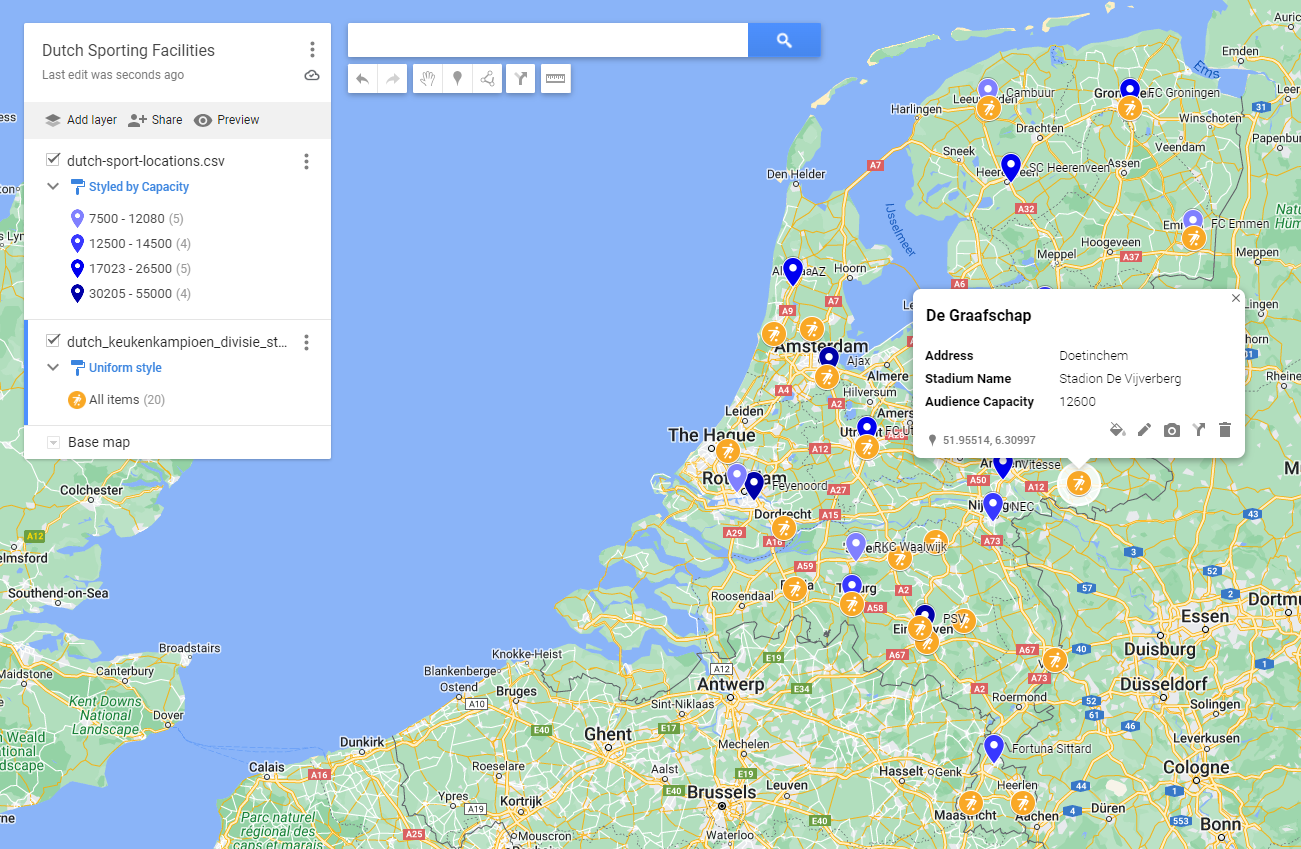
Task: Collapse Styled by Capacity legend chevron
Action: pos(54,187)
